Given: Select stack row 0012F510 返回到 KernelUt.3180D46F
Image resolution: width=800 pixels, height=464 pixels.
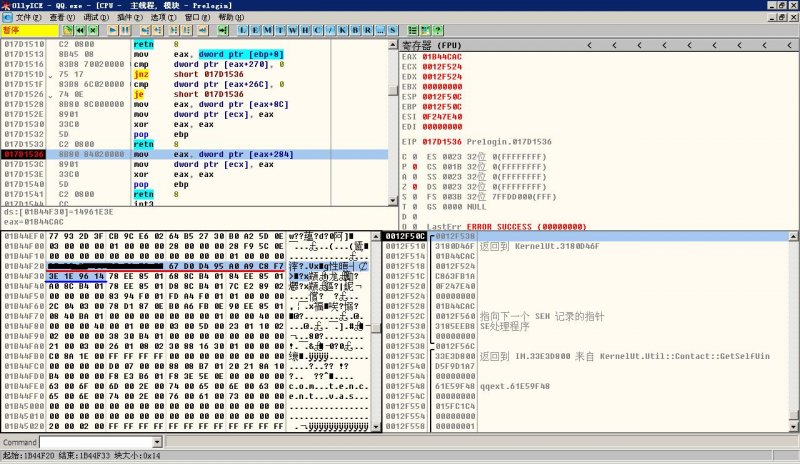Looking at the screenshot, I should click(586, 246).
